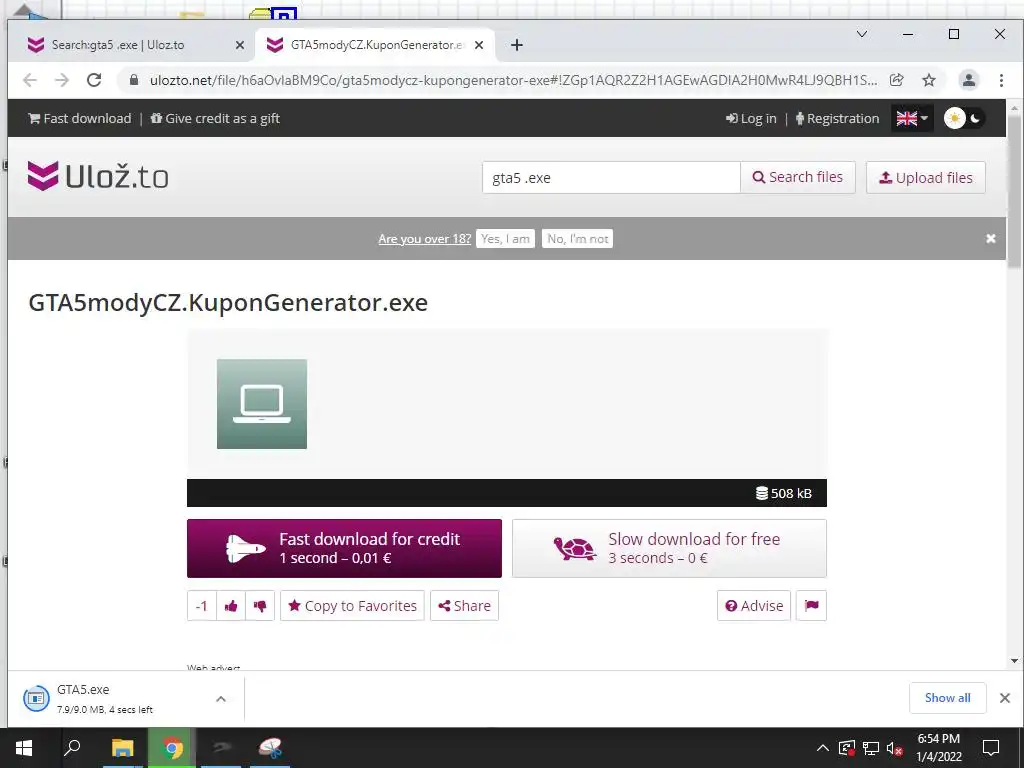Image resolution: width=1024 pixels, height=768 pixels.
Task: Click the search field containing gta5 .exe
Action: coord(611,178)
